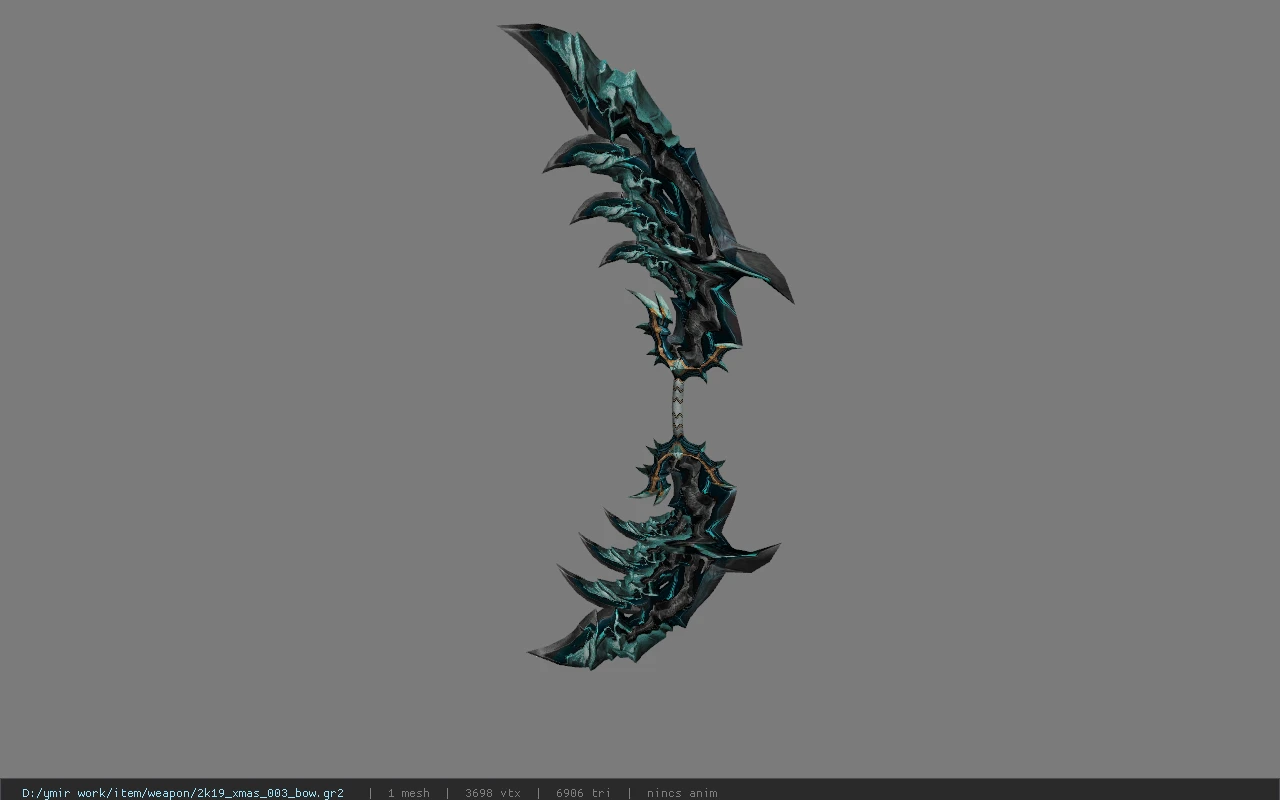Click the '3698 vtx' vertex count
1280x800 pixels.
pos(492,793)
